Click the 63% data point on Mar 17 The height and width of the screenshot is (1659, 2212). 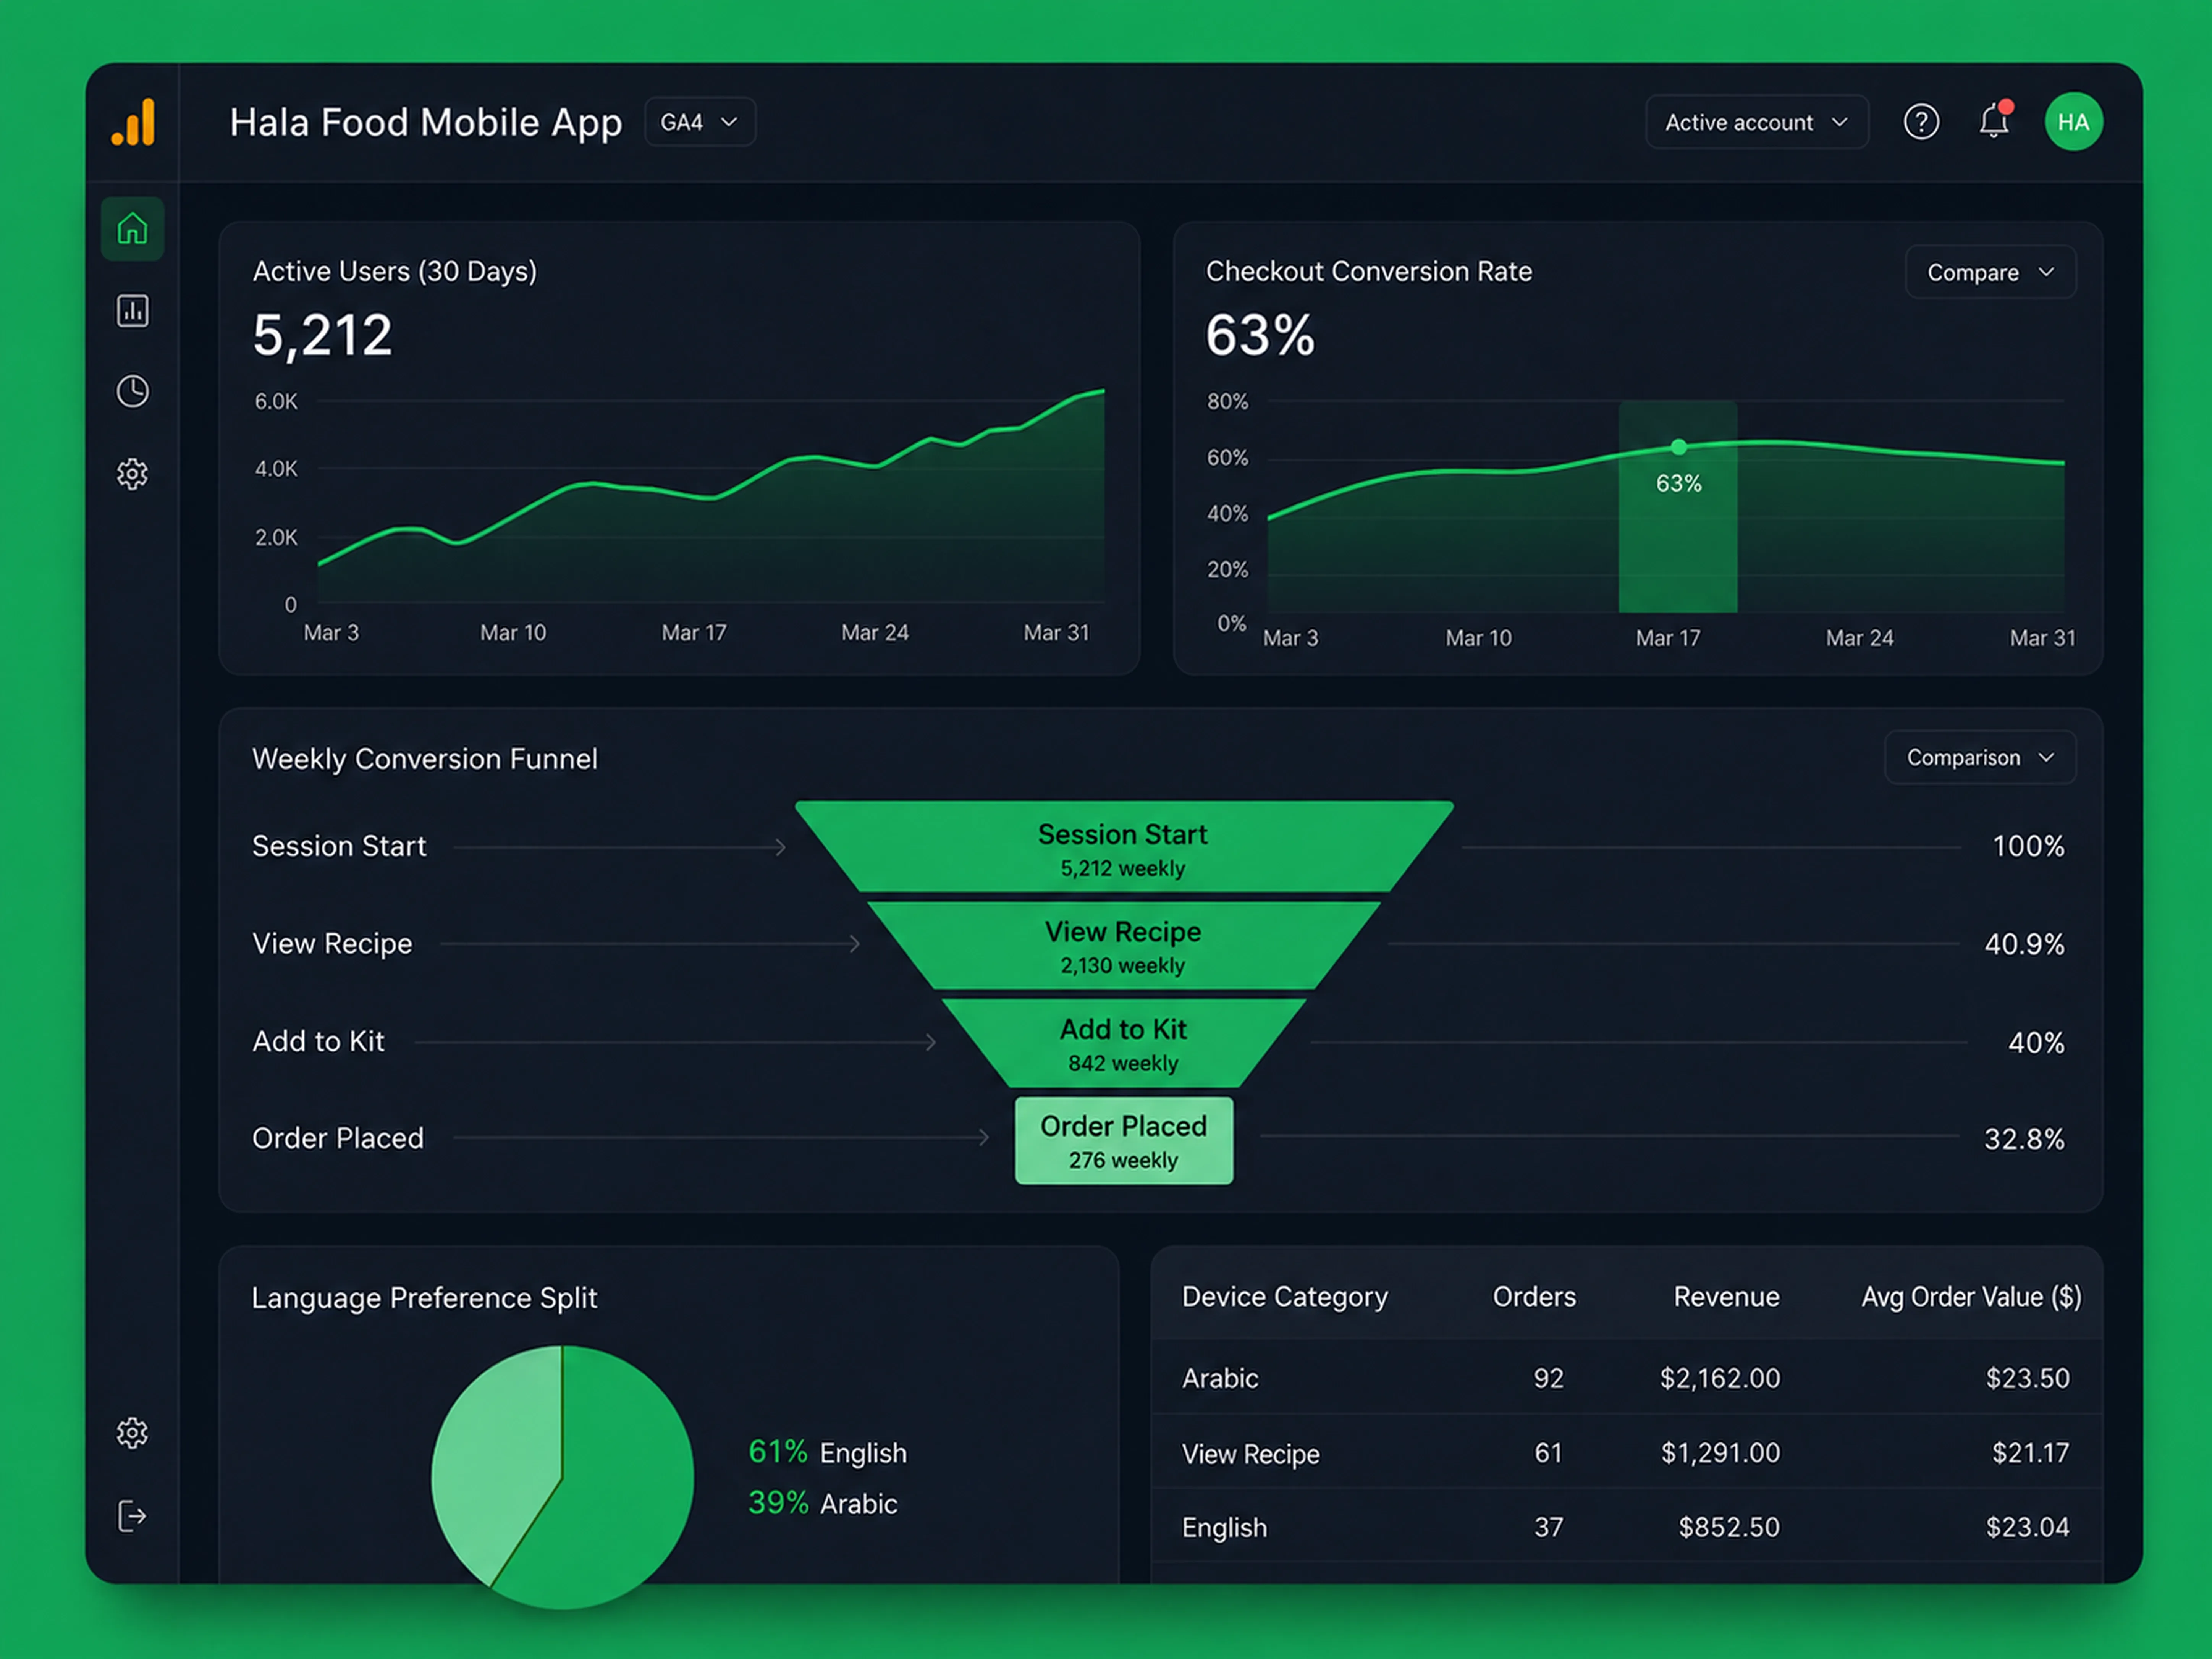[x=1678, y=447]
